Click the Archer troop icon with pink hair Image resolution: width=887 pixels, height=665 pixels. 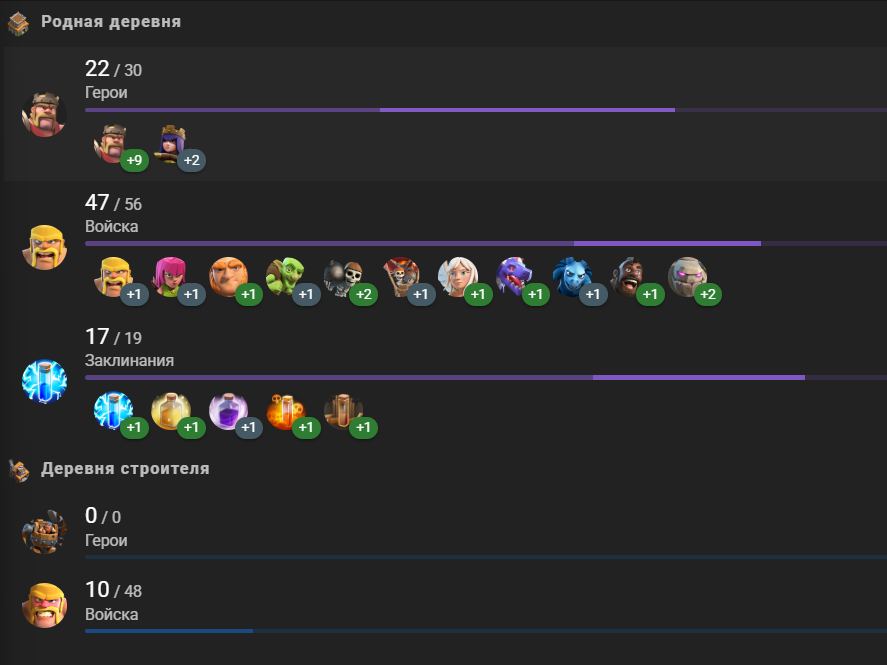171,277
